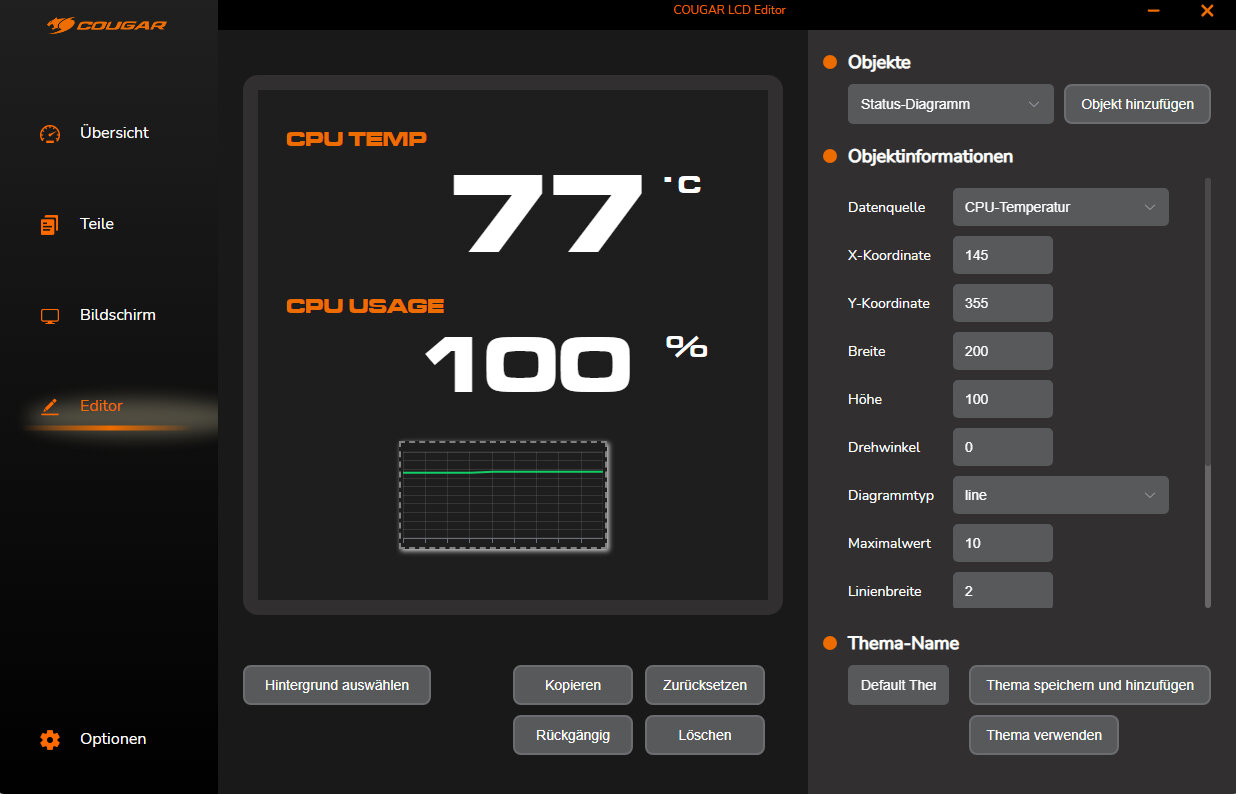
Task: Click the Teile documents icon
Action: [50, 225]
